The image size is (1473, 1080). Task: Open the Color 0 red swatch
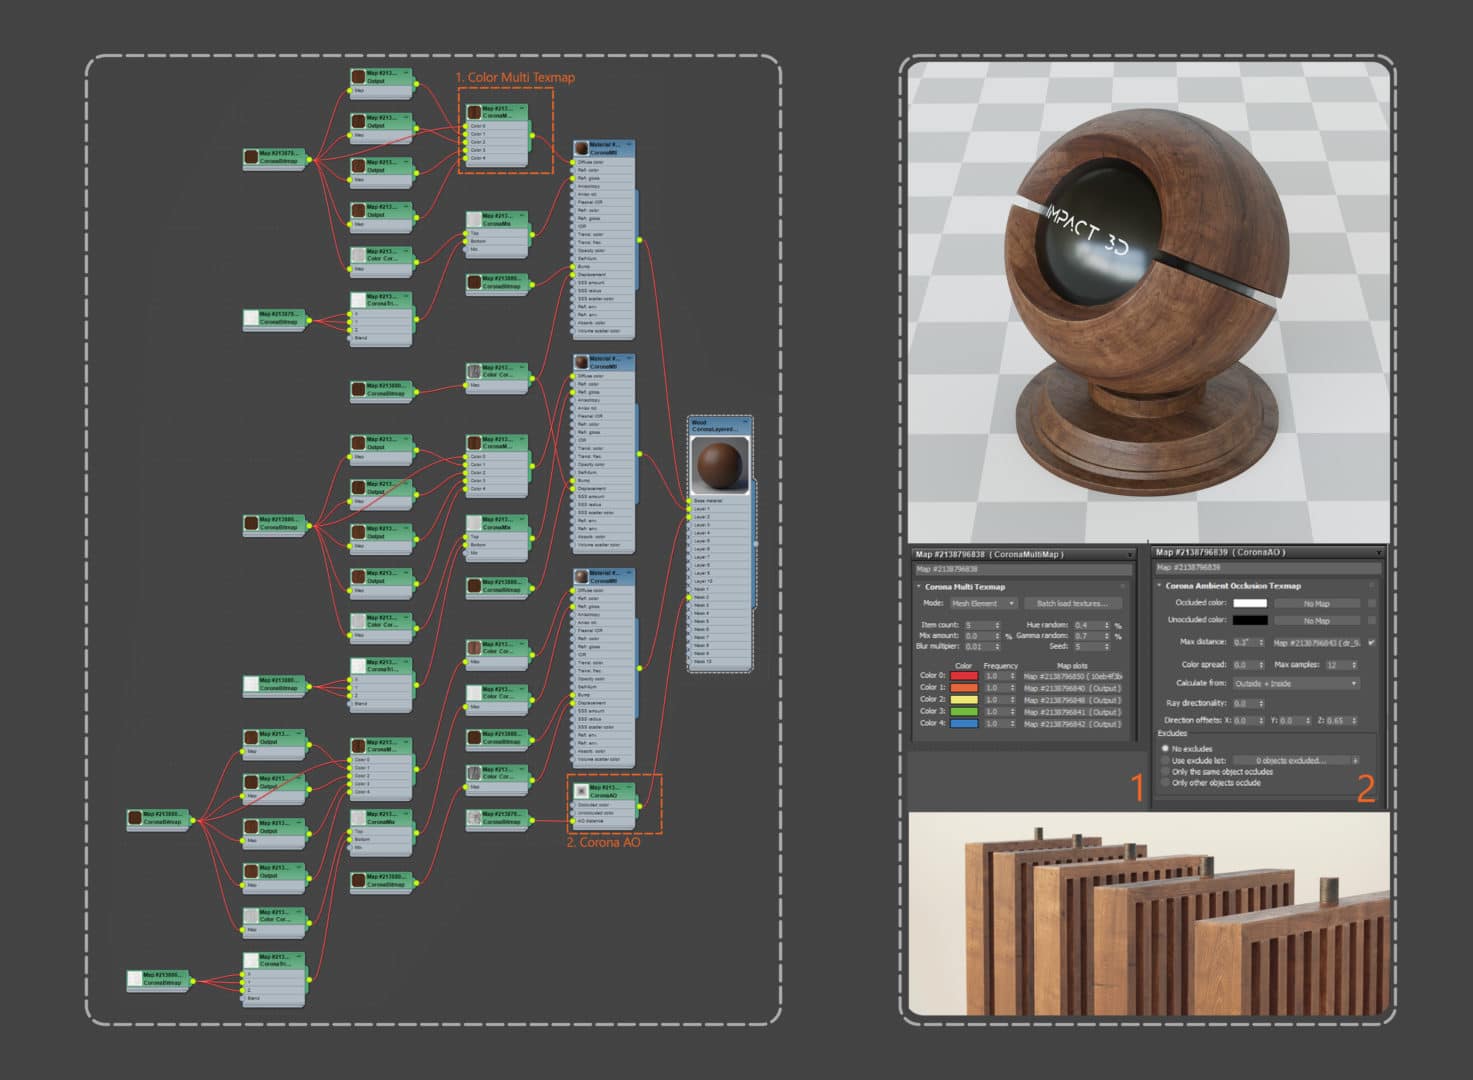pos(964,676)
